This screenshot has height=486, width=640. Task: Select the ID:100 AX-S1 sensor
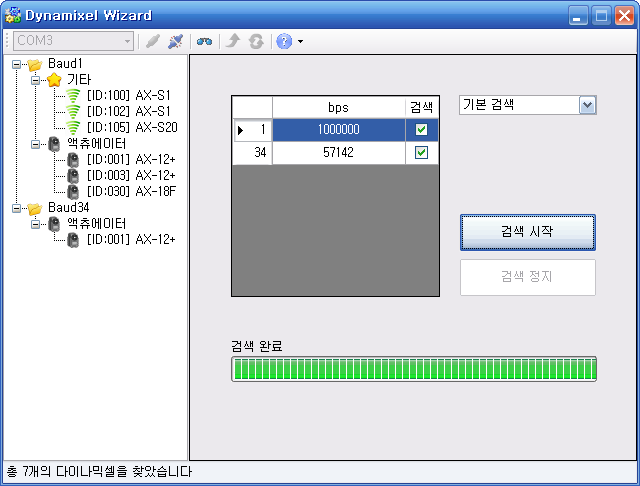pyautogui.click(x=128, y=95)
